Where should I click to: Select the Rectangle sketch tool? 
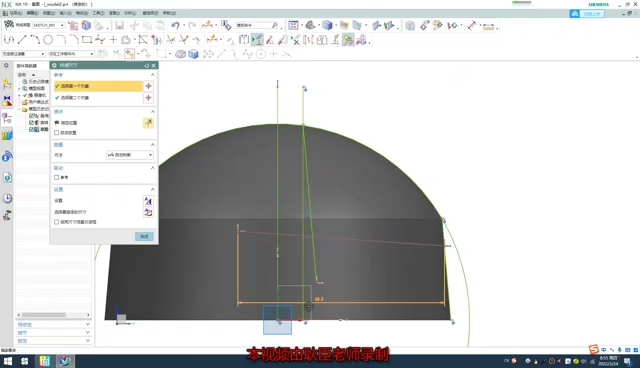(x=87, y=40)
